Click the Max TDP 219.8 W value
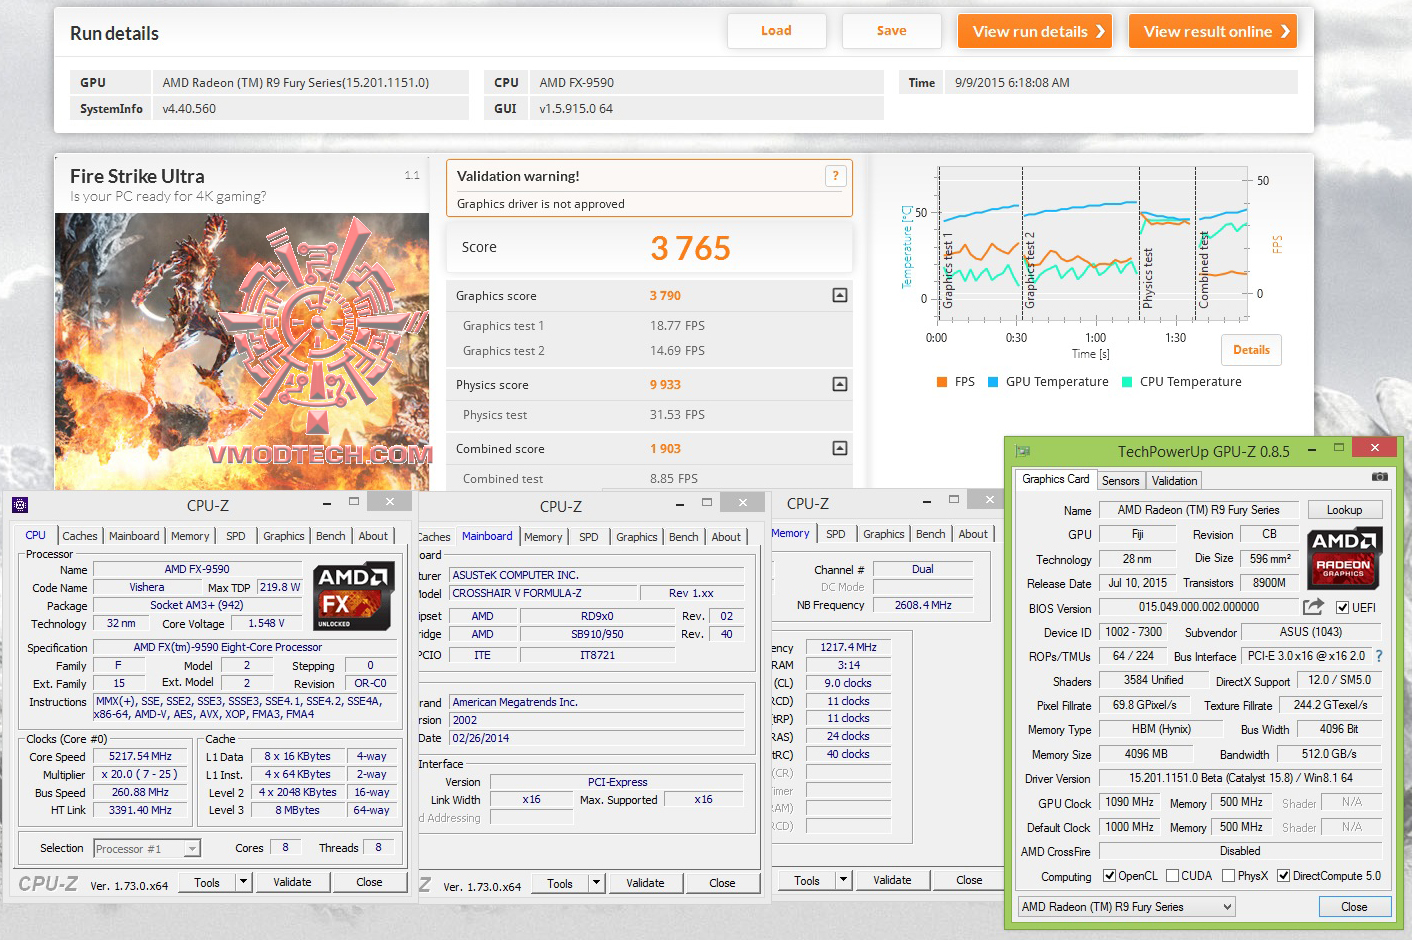 pyautogui.click(x=280, y=587)
